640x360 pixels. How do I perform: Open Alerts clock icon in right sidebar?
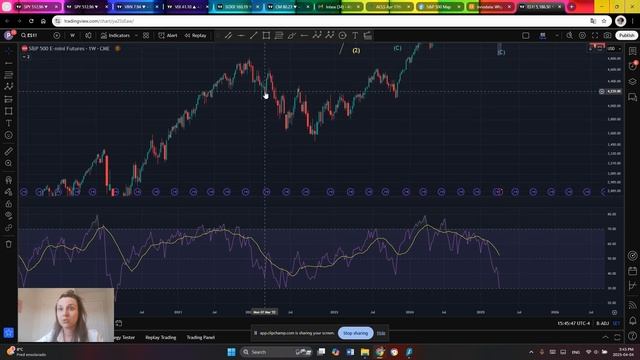click(x=632, y=66)
